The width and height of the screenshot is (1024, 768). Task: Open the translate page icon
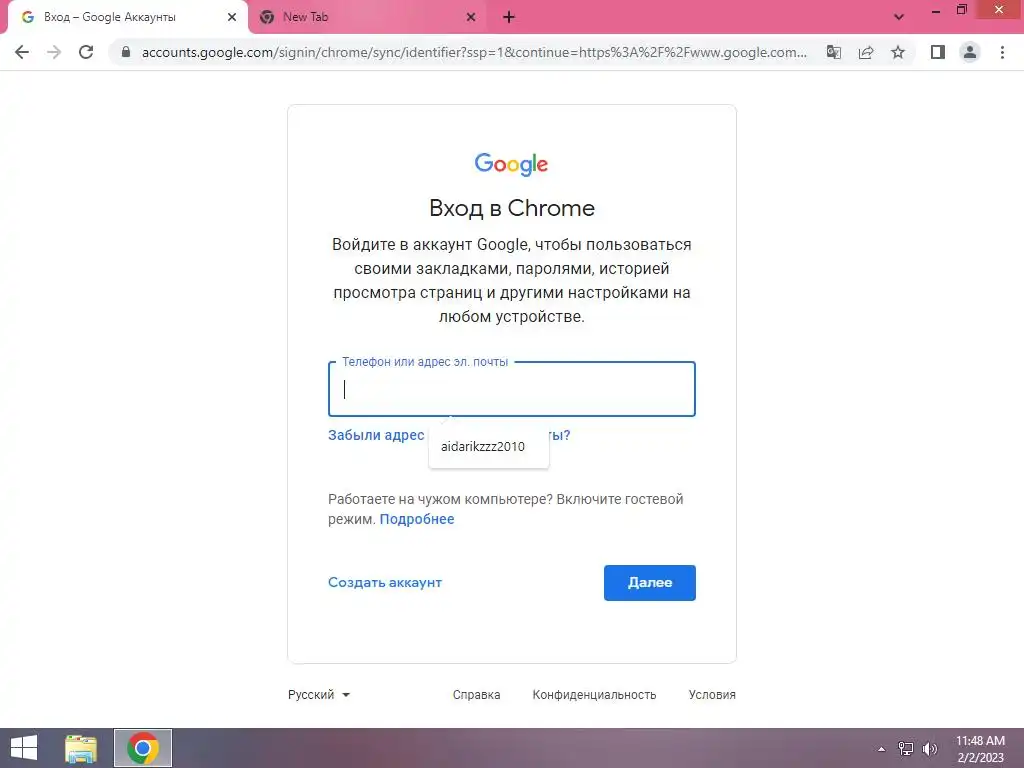click(834, 52)
